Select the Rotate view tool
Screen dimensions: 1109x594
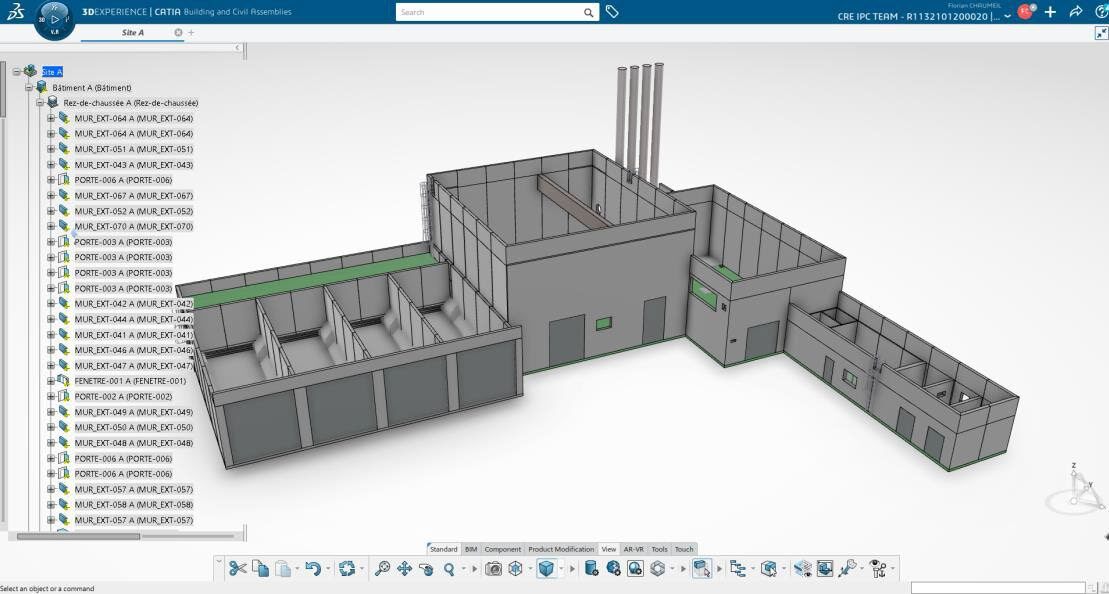(x=426, y=568)
